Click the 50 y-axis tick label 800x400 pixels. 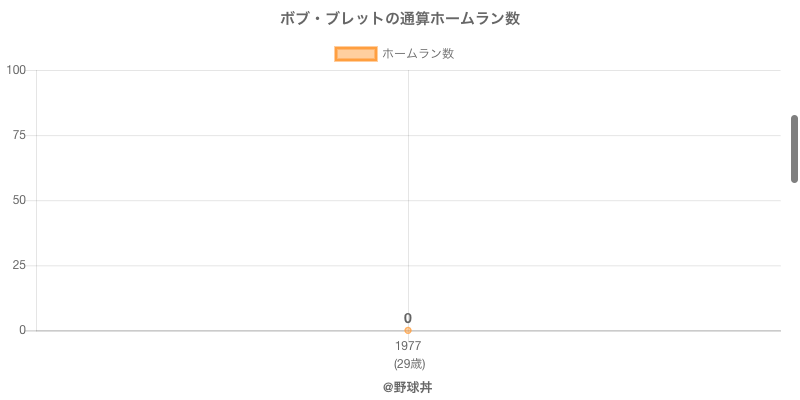(19, 200)
